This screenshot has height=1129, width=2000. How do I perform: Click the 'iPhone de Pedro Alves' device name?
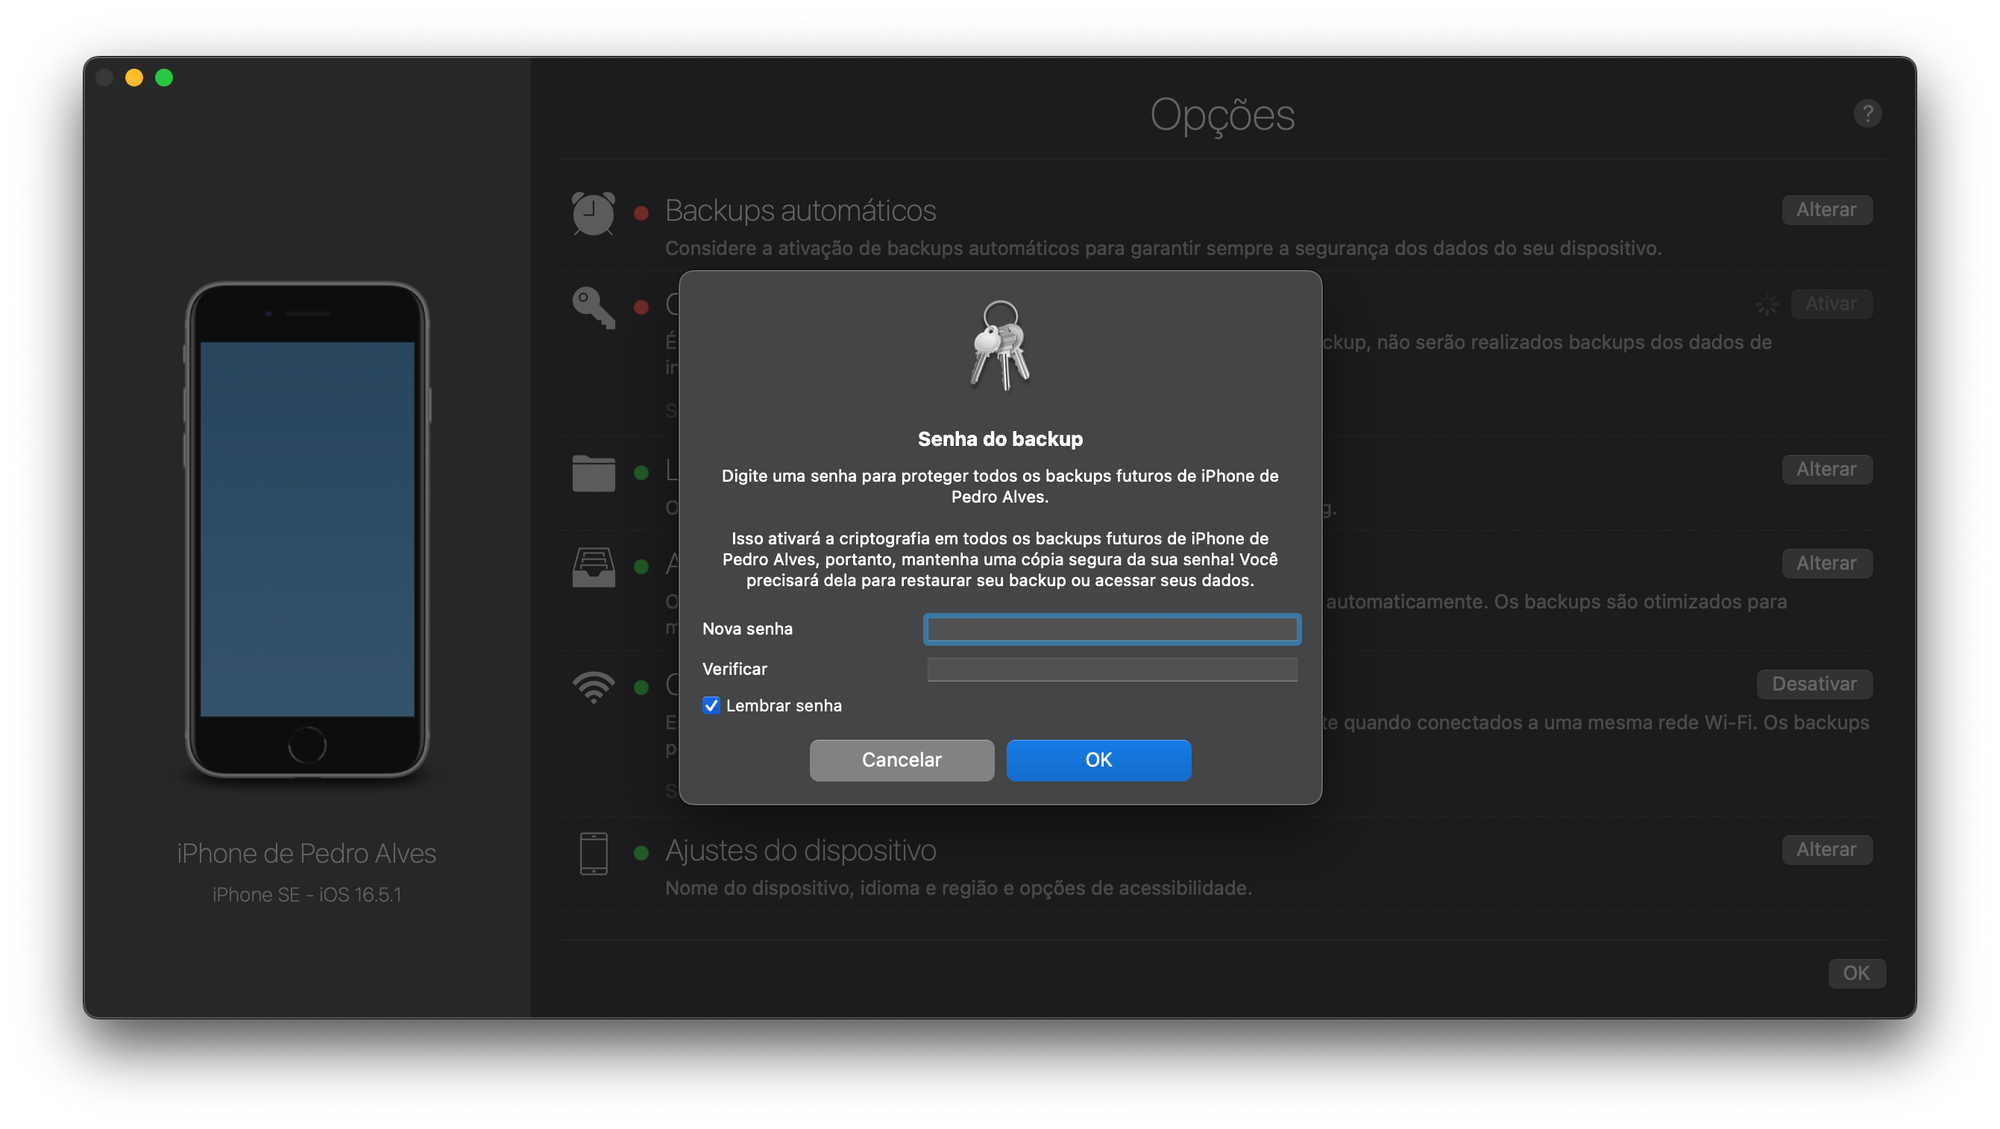tap(307, 853)
